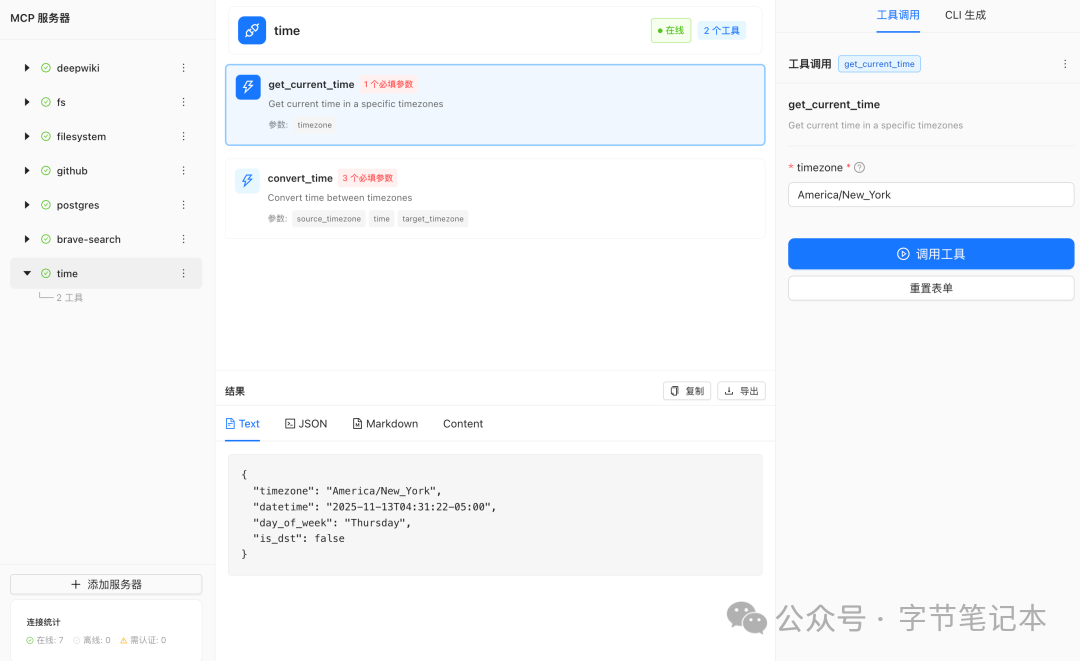Click the github green status icon

[45, 171]
